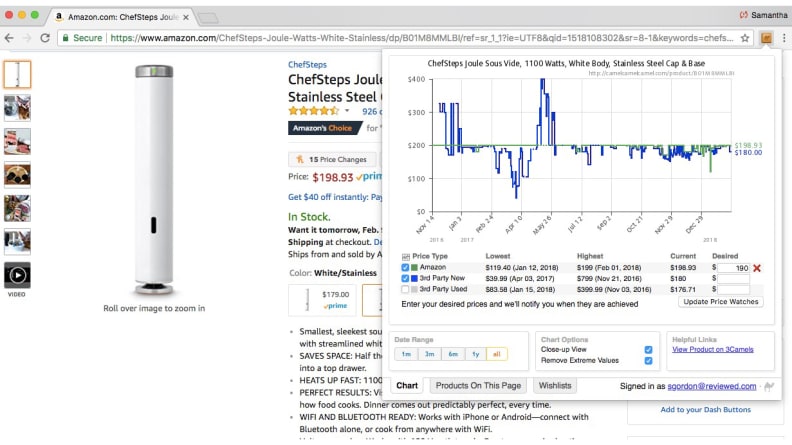This screenshot has width=792, height=445.
Task: Set date range to 1y
Action: (475, 354)
